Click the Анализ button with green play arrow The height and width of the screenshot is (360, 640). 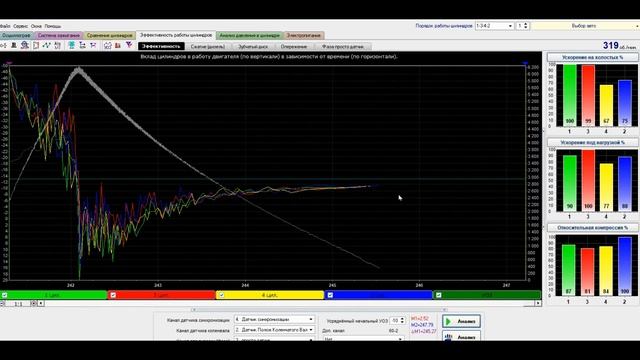461,321
